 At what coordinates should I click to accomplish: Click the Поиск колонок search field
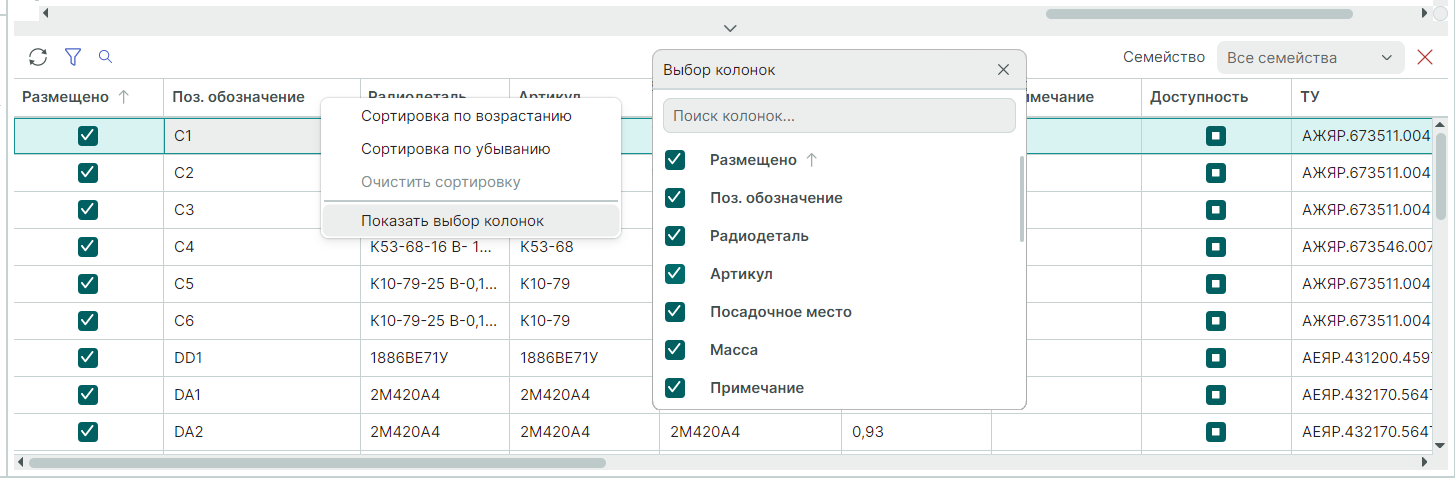838,116
